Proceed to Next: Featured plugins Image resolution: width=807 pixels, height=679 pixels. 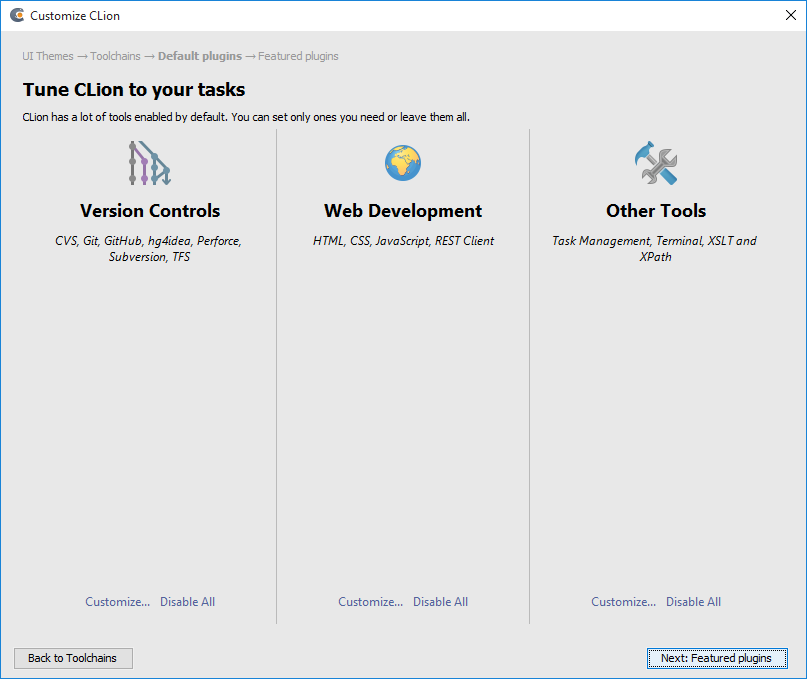[716, 658]
